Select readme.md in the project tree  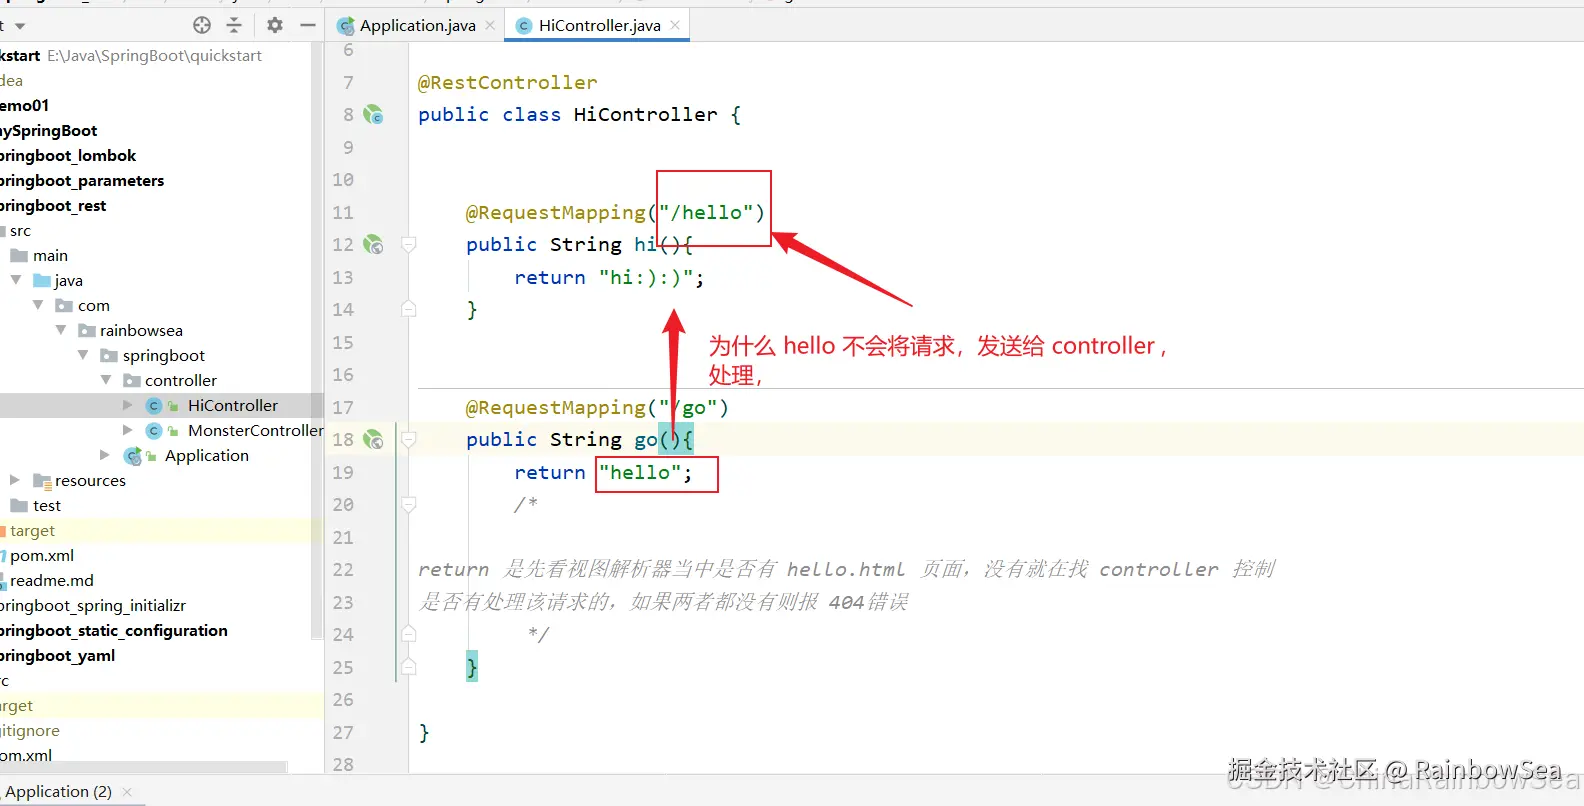[51, 580]
